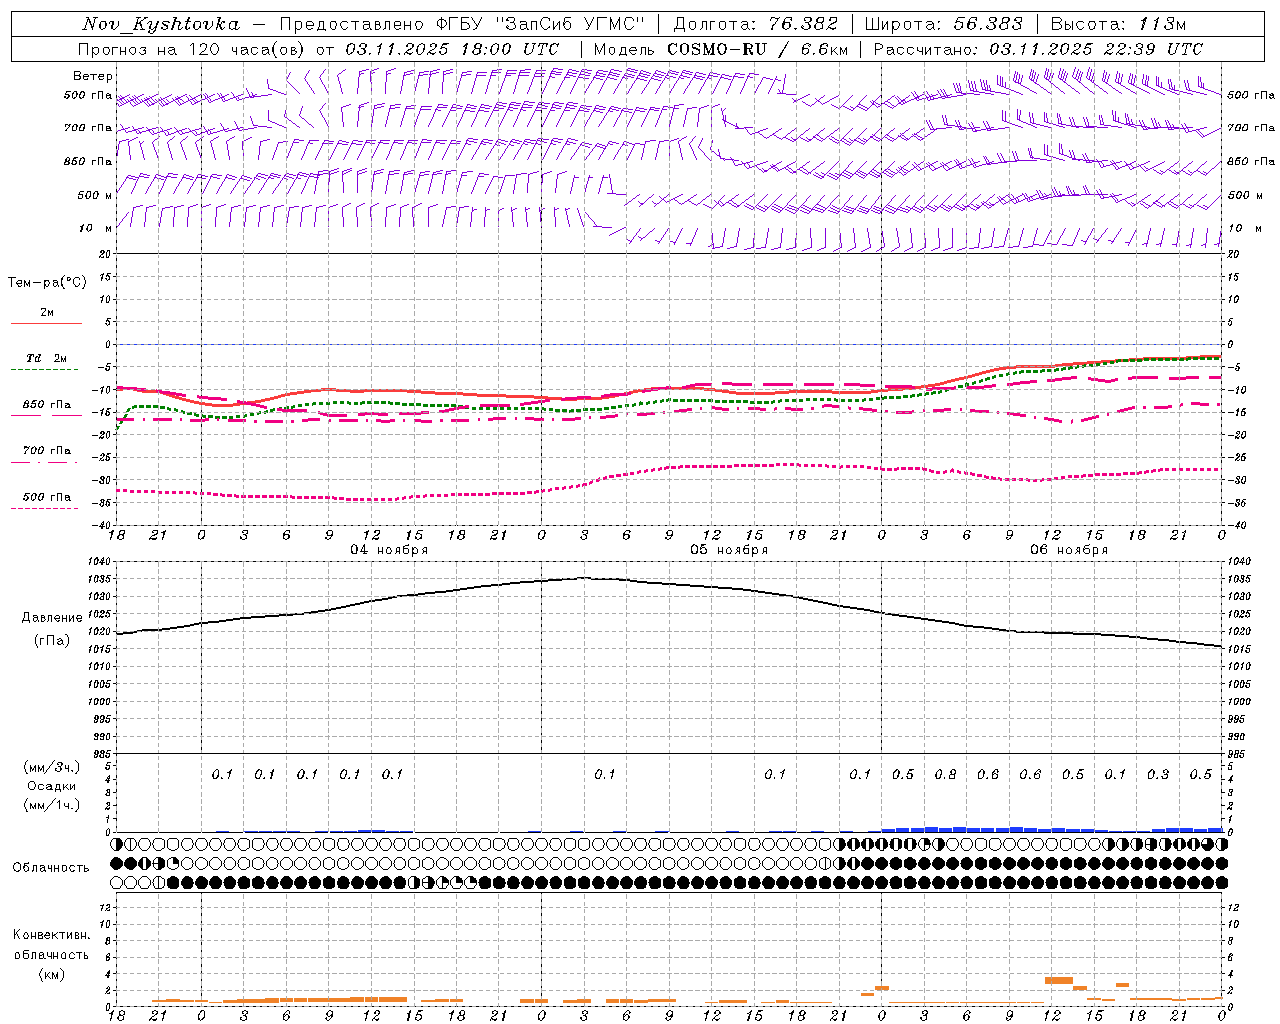
Task: Click the 'Конвективн.' convective cloud label
Action: 52,935
